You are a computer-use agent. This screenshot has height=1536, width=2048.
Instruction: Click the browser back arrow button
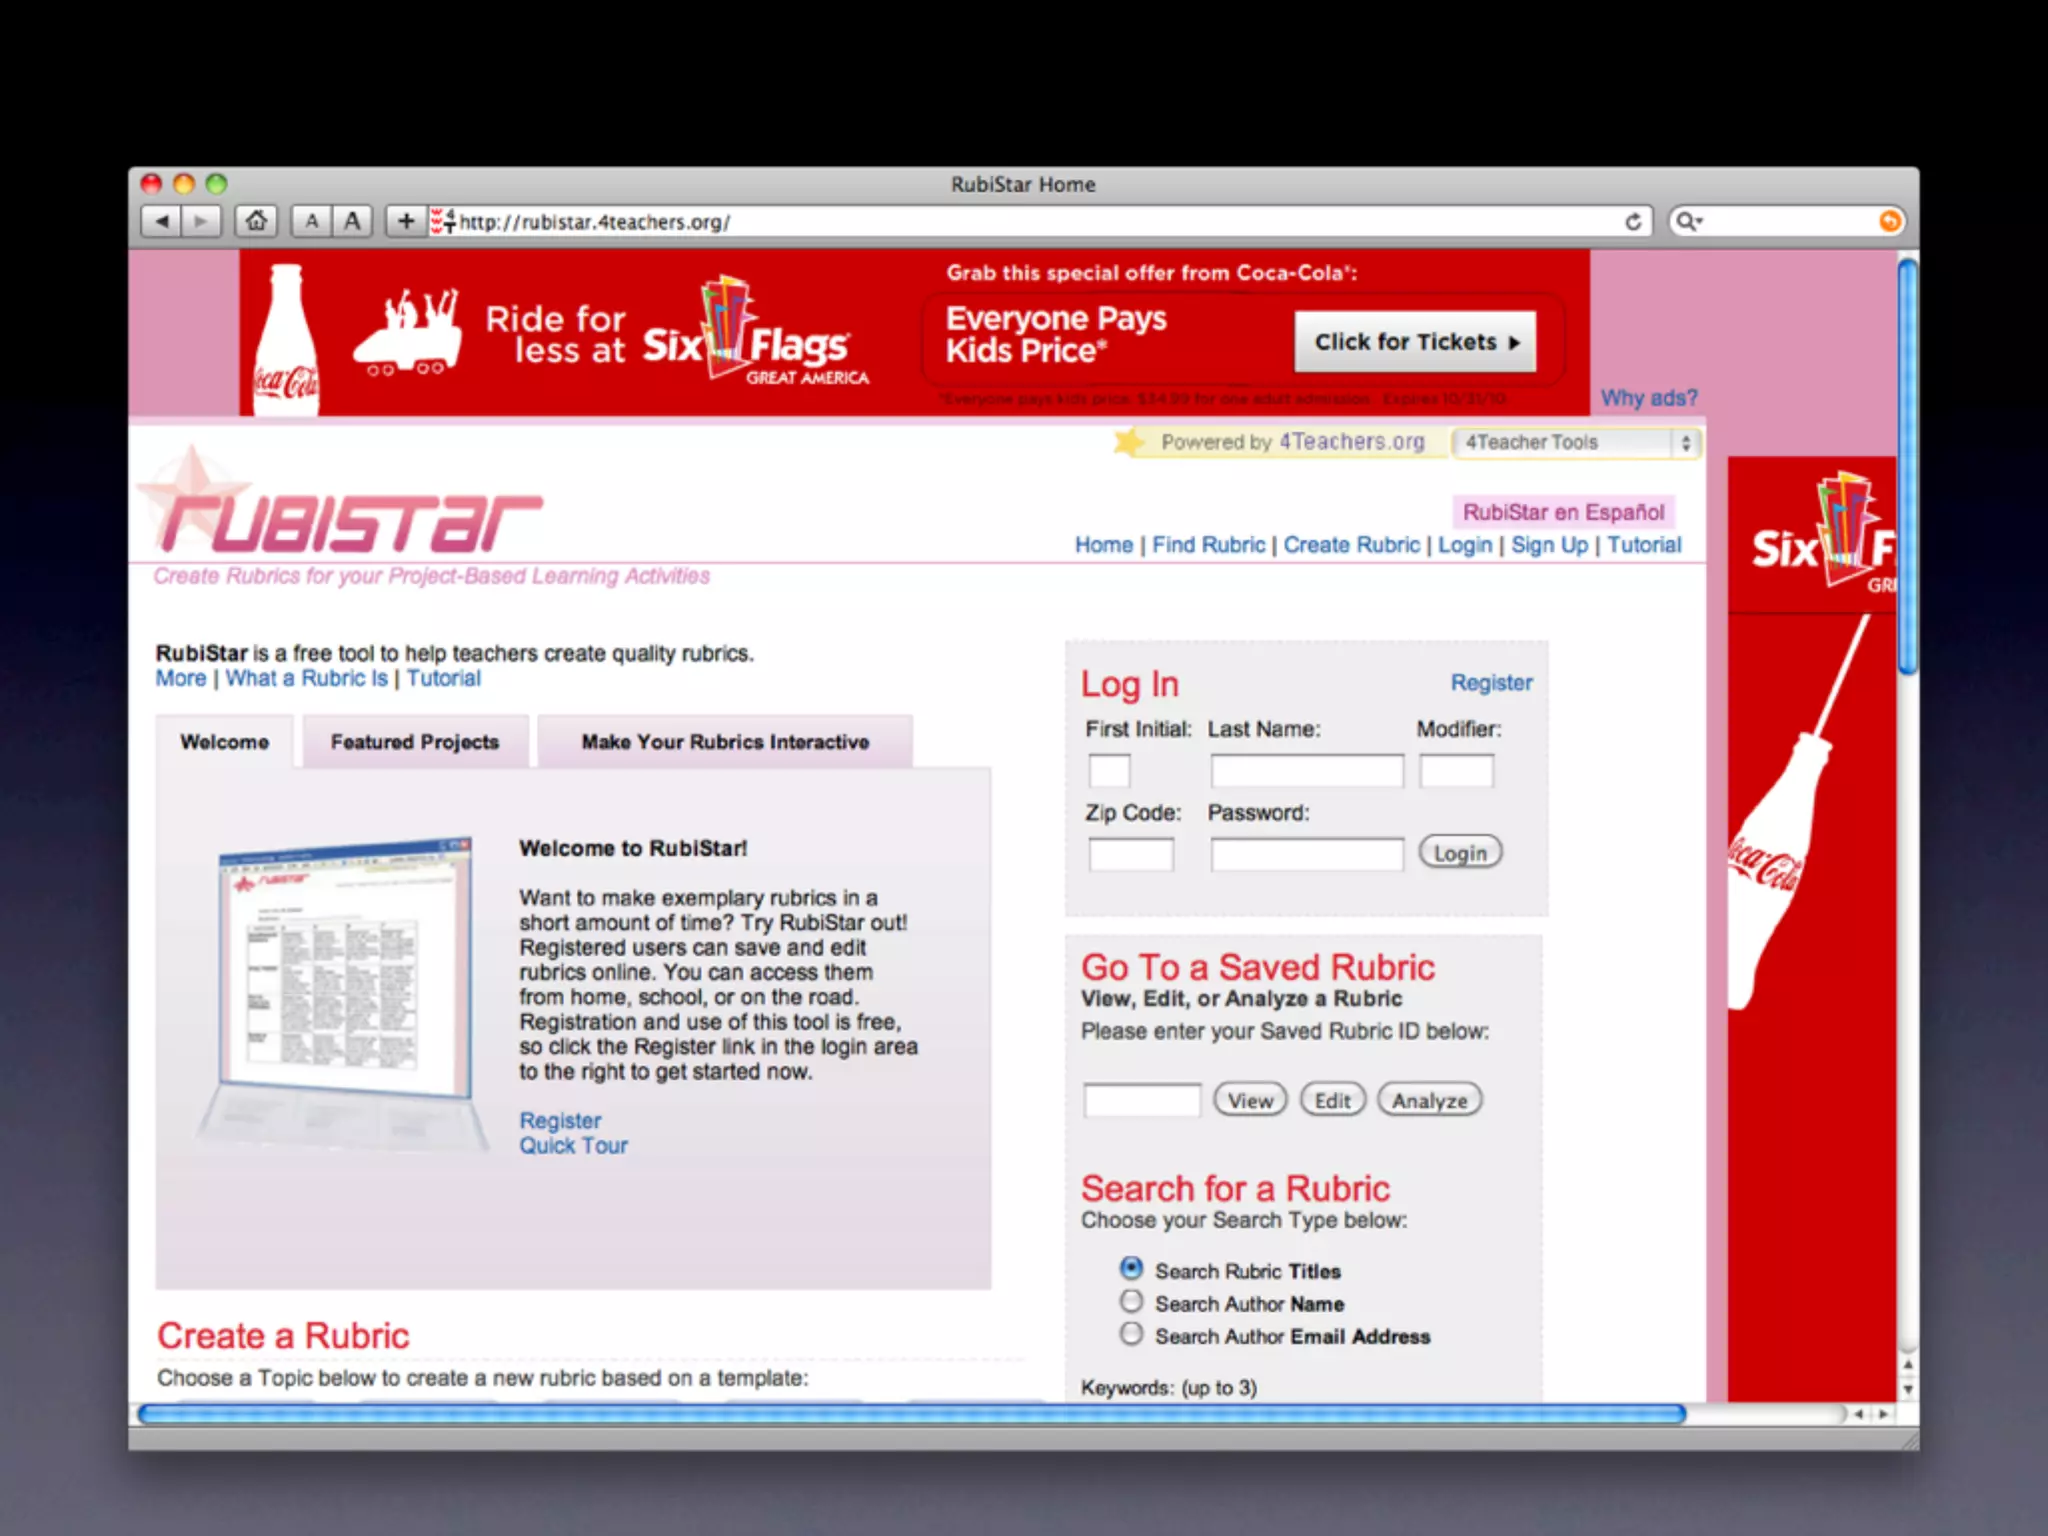tap(162, 221)
